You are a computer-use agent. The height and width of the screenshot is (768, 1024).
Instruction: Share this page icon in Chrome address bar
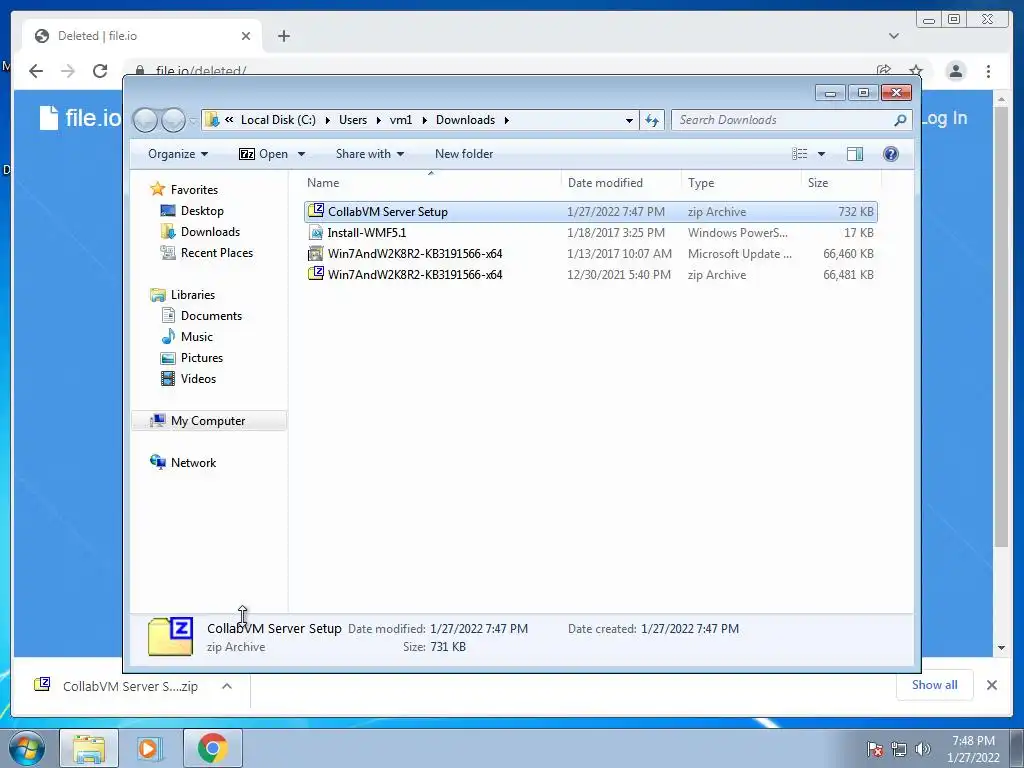[884, 71]
